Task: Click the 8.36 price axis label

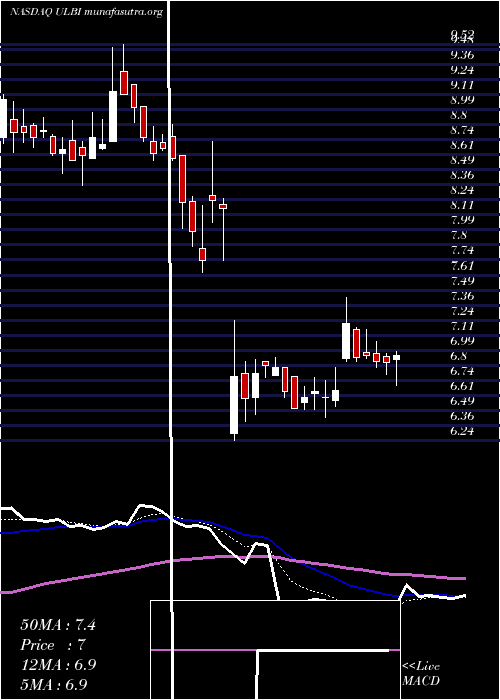Action: point(462,175)
